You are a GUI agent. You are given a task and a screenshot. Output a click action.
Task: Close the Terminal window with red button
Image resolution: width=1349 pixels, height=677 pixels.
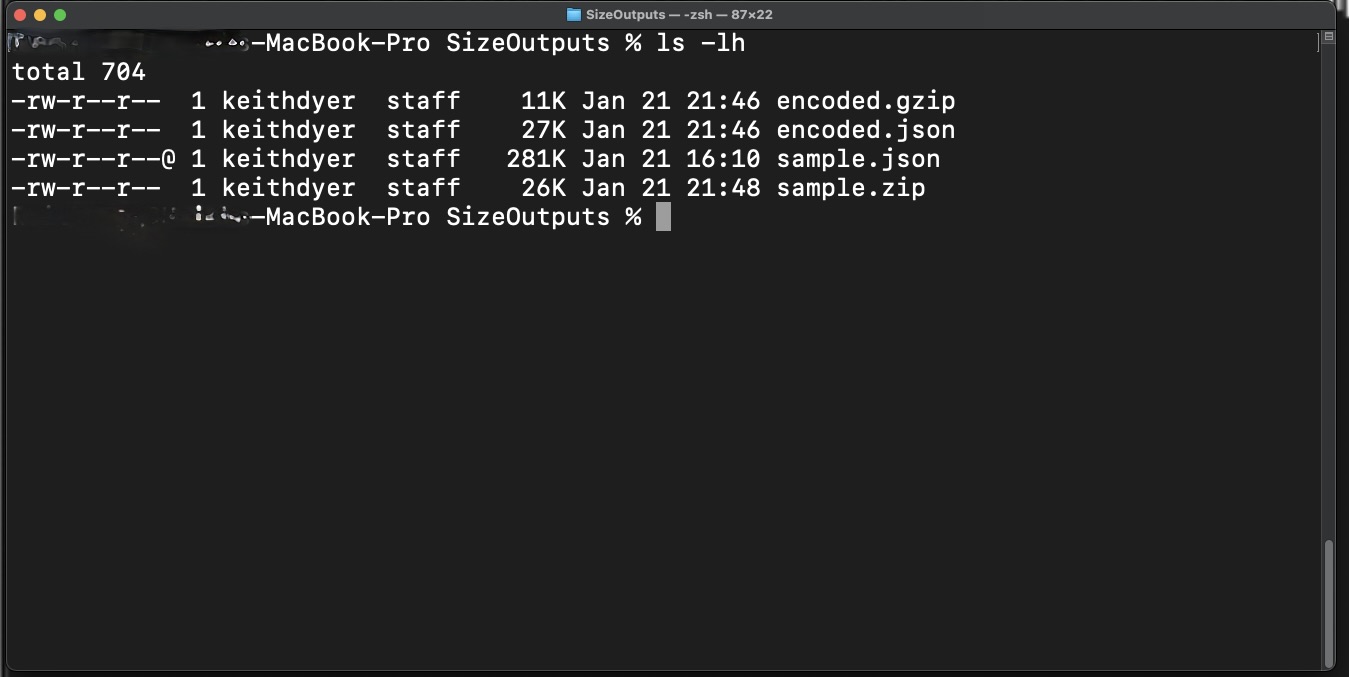pos(20,15)
